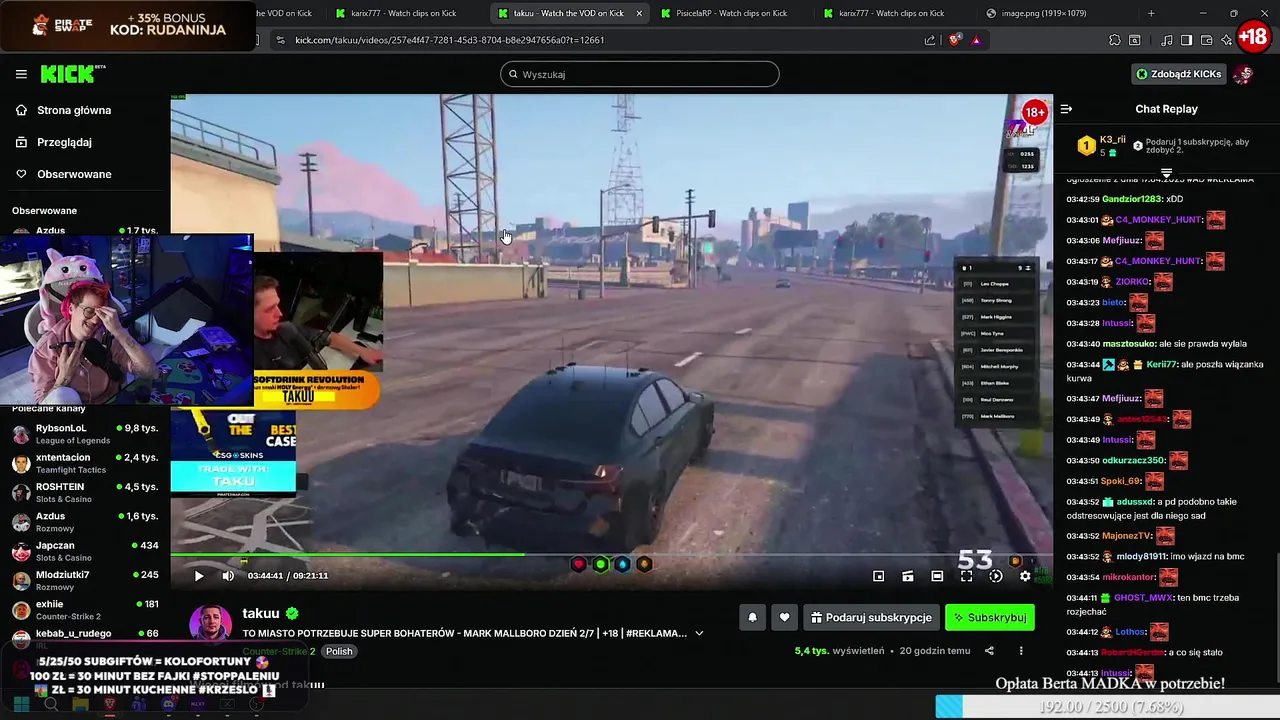Viewport: 1280px width, 720px height.
Task: Open Obserwowane in the sidebar
Action: 74,174
